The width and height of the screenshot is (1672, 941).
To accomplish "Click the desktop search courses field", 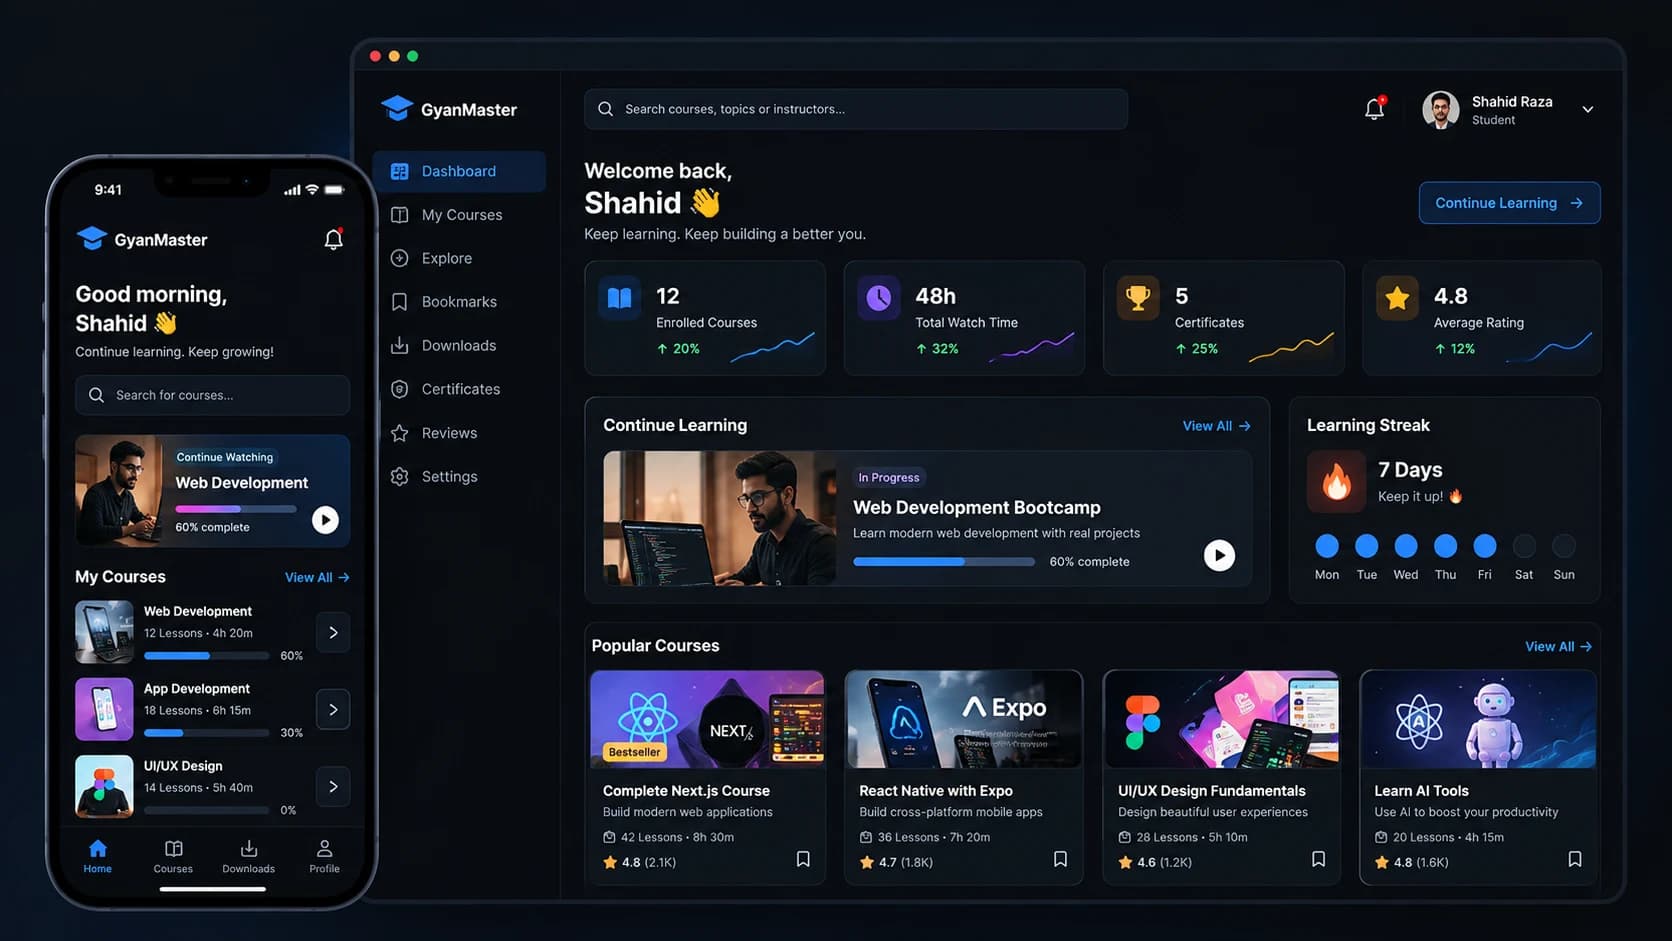I will pyautogui.click(x=856, y=109).
